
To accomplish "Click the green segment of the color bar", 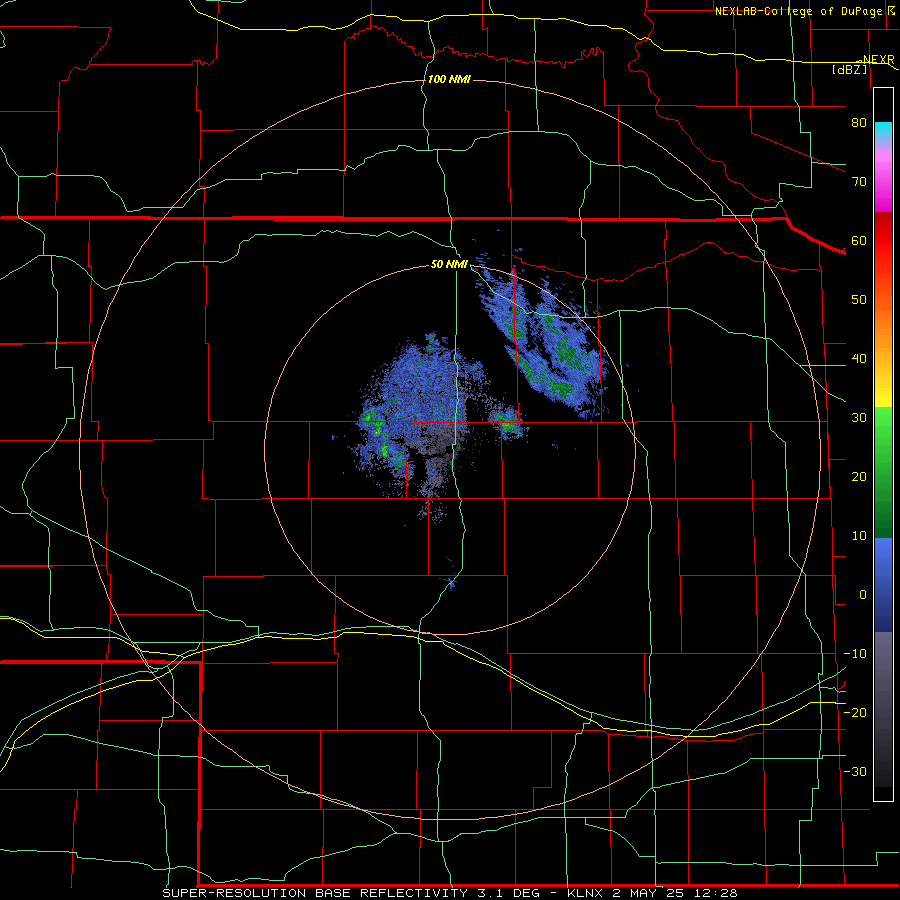I will 883,471.
